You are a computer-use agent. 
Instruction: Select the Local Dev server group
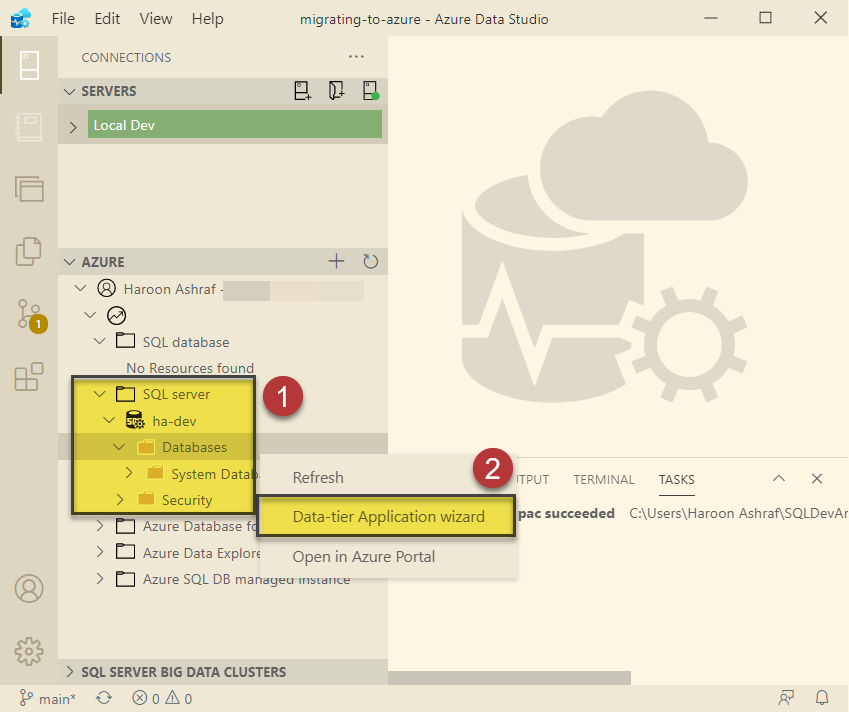(x=234, y=125)
